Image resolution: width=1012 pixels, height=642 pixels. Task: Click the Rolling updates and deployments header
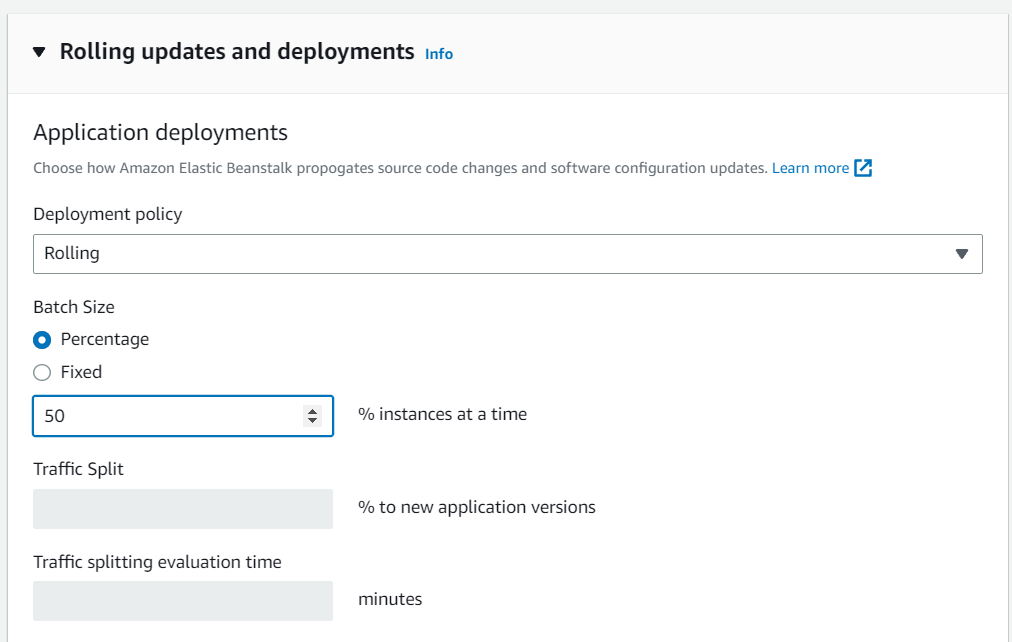(240, 51)
